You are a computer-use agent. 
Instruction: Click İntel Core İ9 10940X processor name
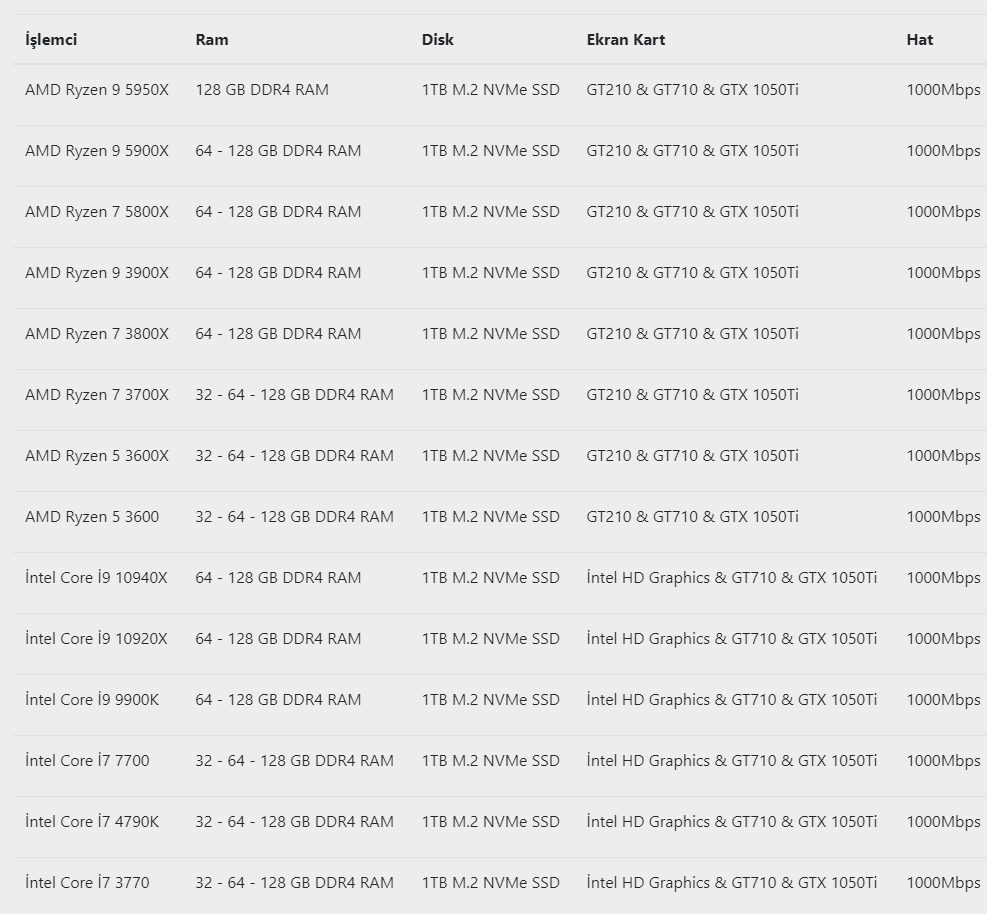[x=96, y=578]
